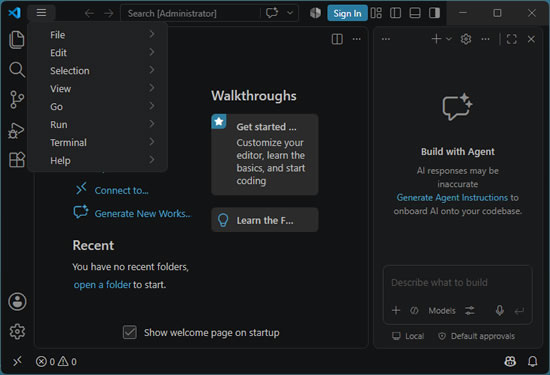
Task: Click the hamburger application menu icon
Action: point(41,13)
